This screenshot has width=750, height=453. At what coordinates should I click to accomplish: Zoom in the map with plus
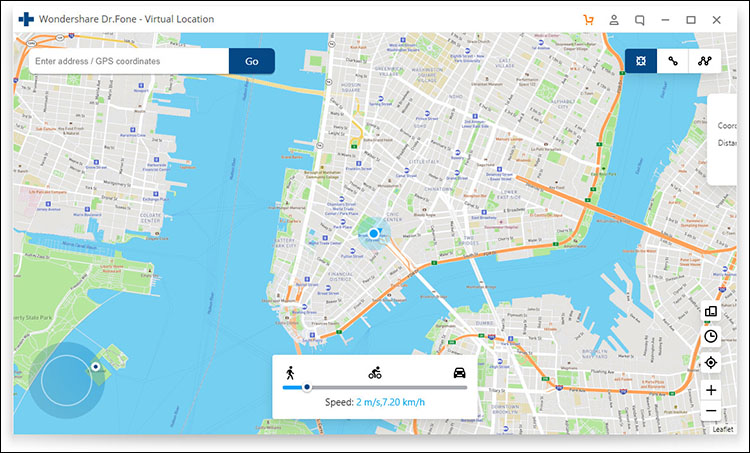[x=711, y=390]
